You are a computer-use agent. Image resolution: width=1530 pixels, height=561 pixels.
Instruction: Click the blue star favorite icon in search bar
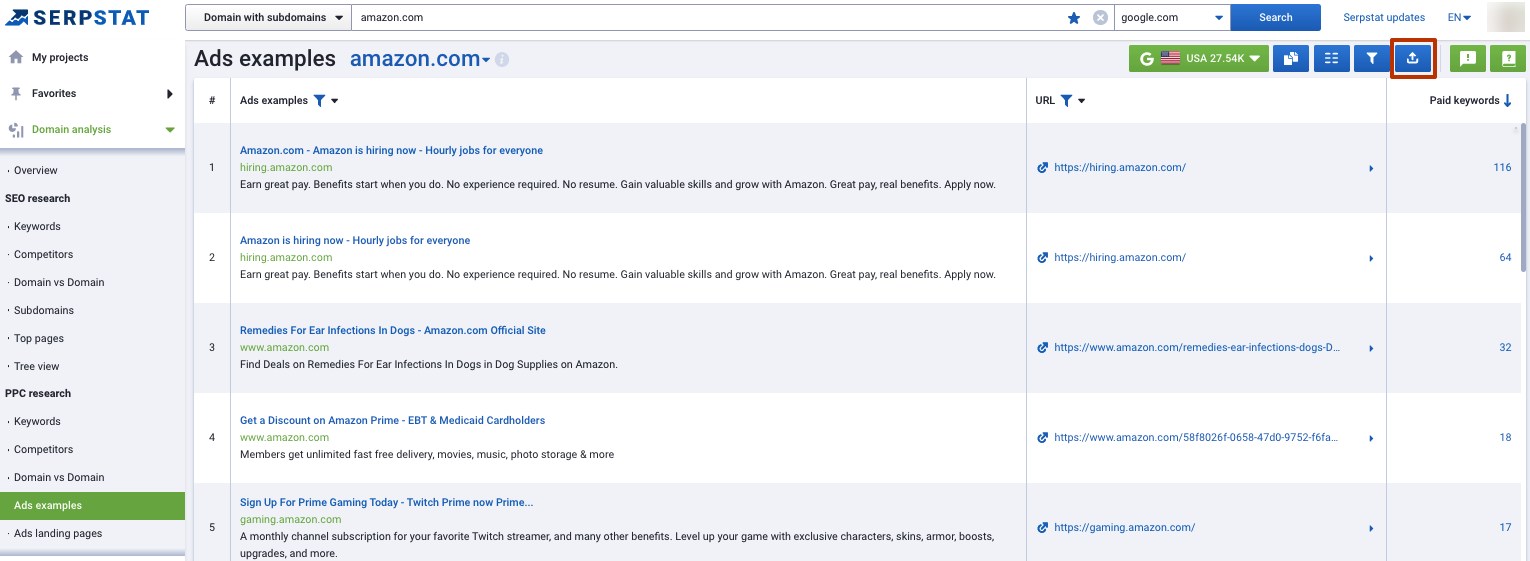(1074, 17)
